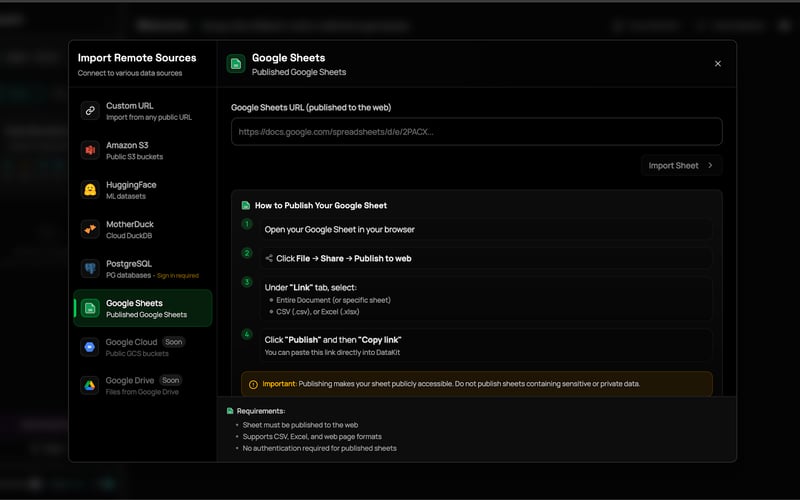
Task: Click the share icon in step 2
Action: coord(269,258)
